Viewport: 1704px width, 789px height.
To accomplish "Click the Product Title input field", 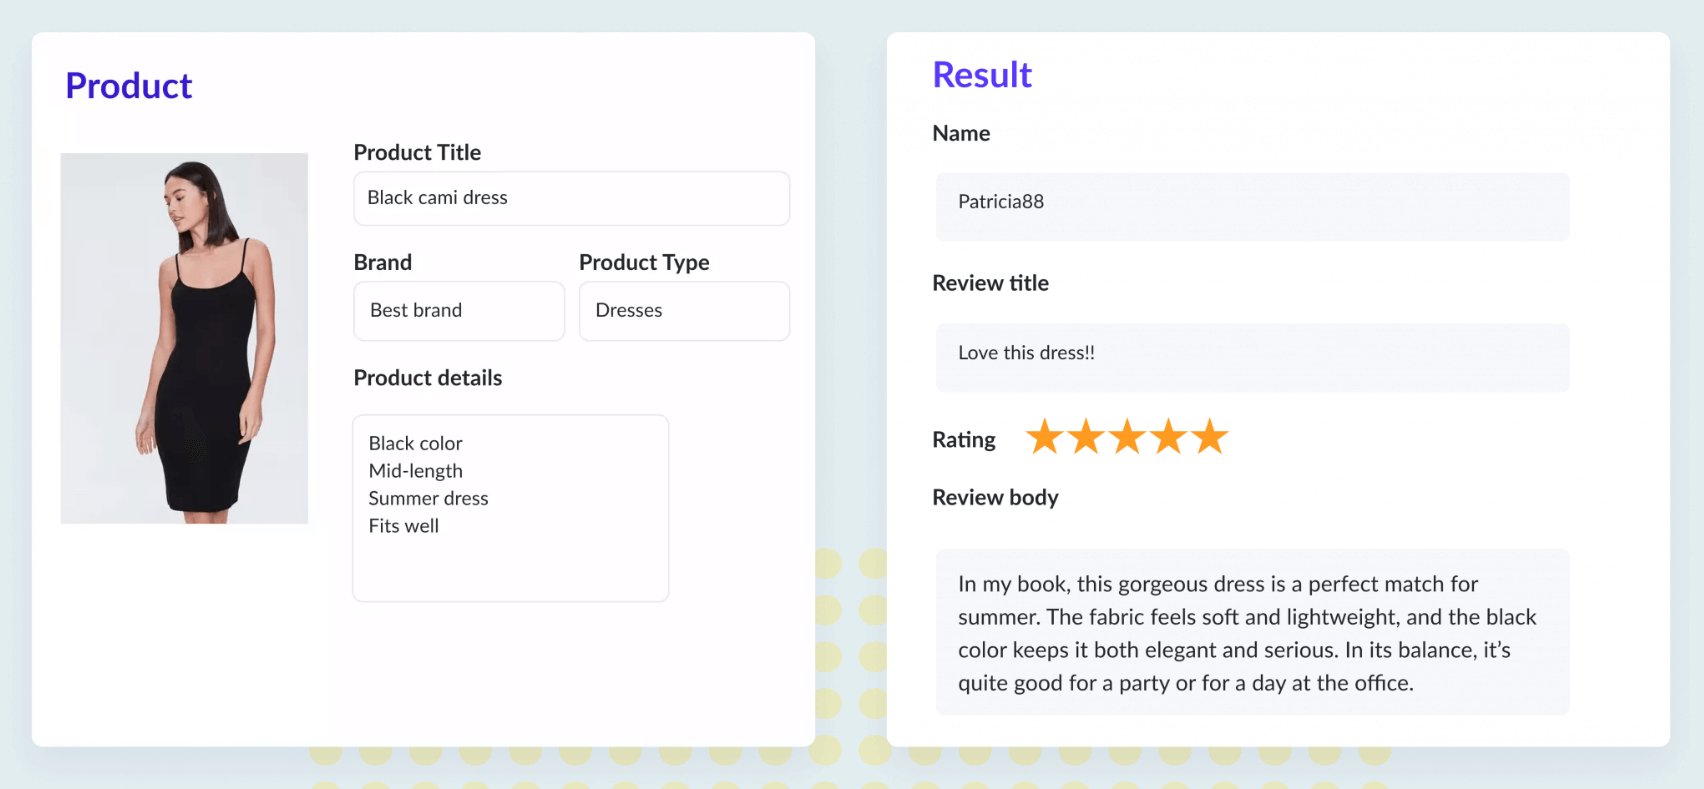I will click(570, 198).
